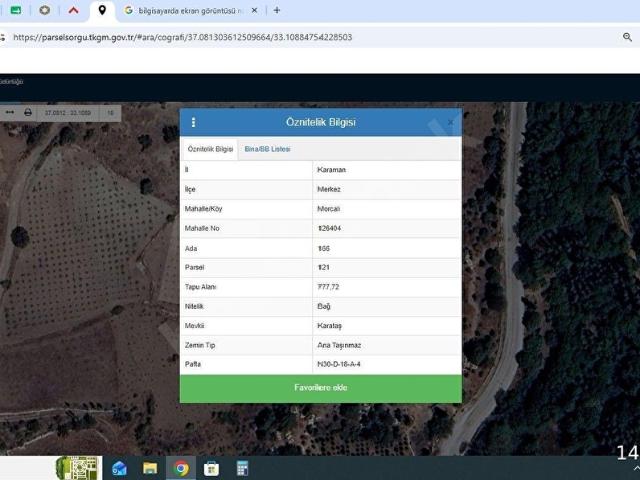Open the Calculator app in the taskbar

click(242, 468)
